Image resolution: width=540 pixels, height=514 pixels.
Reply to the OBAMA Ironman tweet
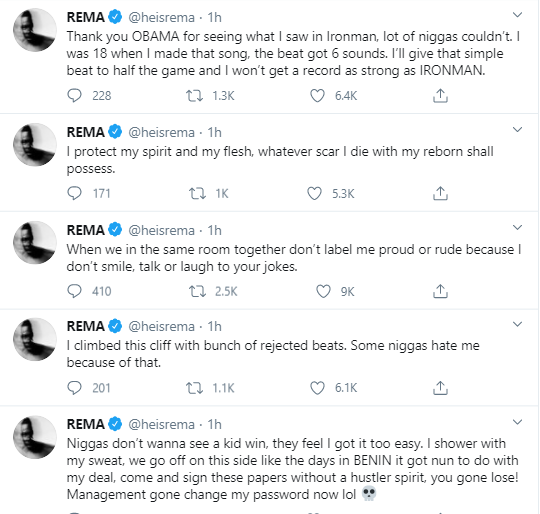74,96
